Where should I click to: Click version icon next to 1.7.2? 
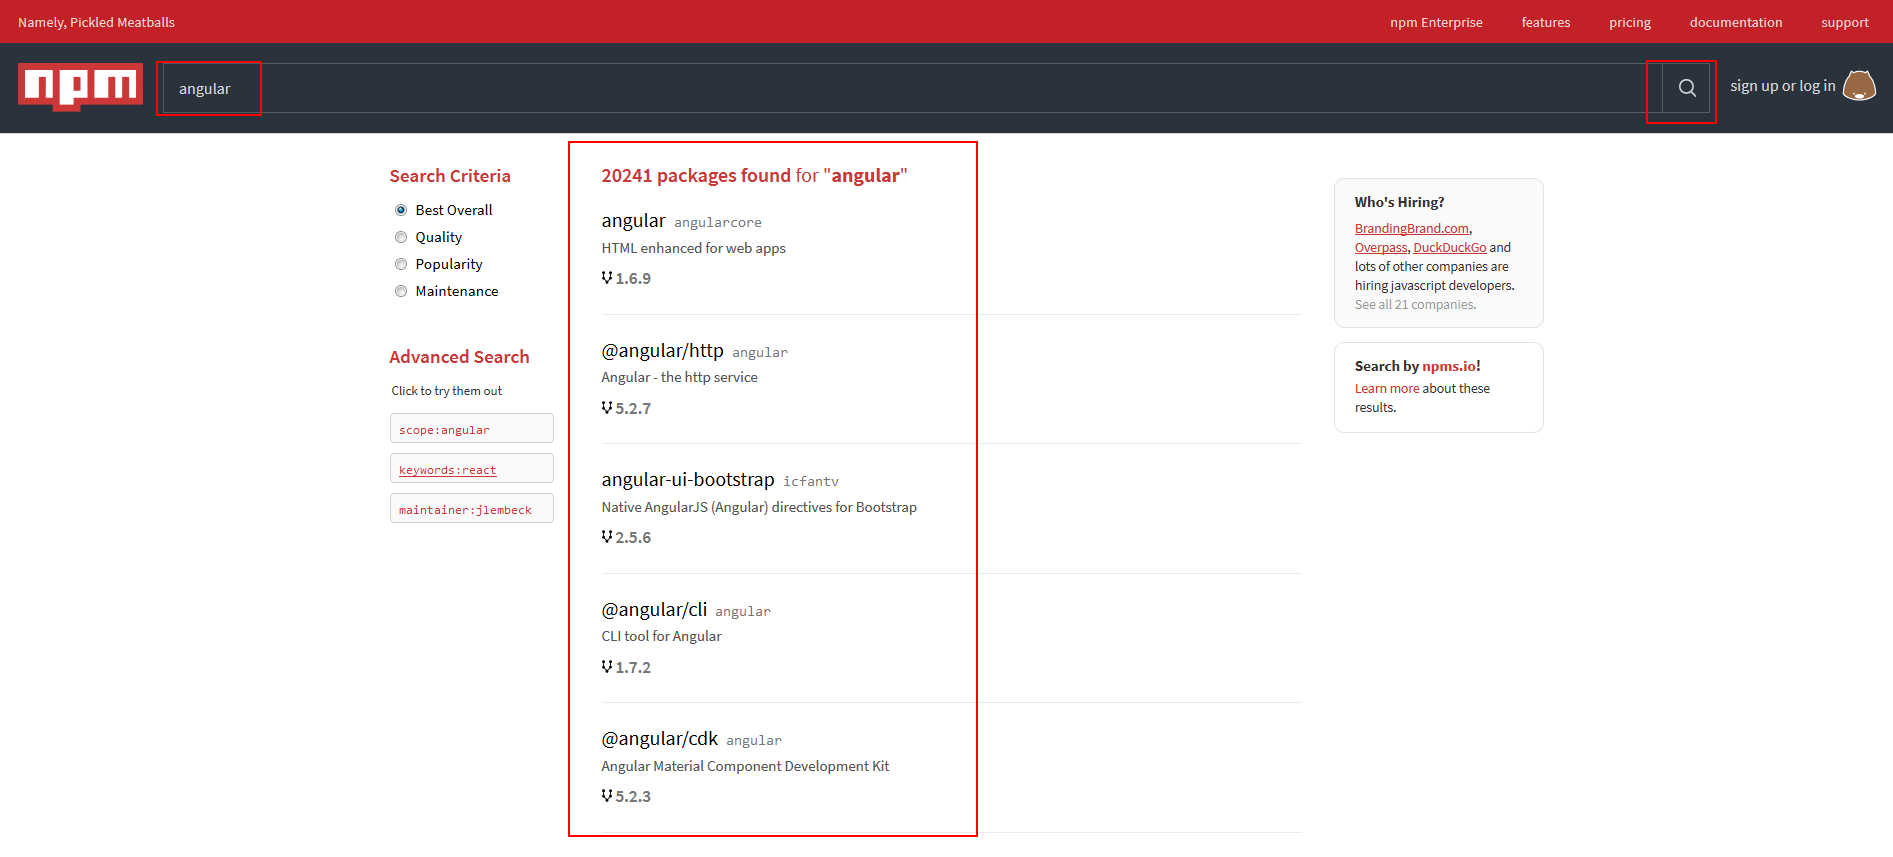point(607,667)
